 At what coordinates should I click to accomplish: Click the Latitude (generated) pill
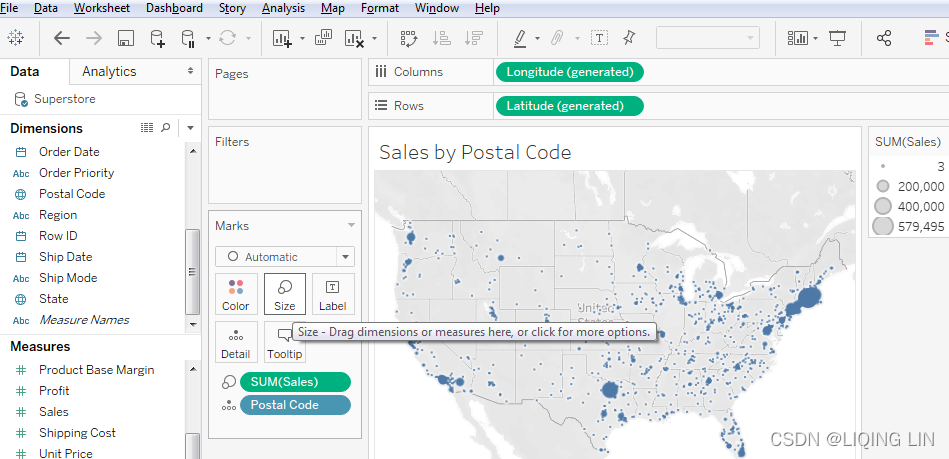tap(570, 106)
